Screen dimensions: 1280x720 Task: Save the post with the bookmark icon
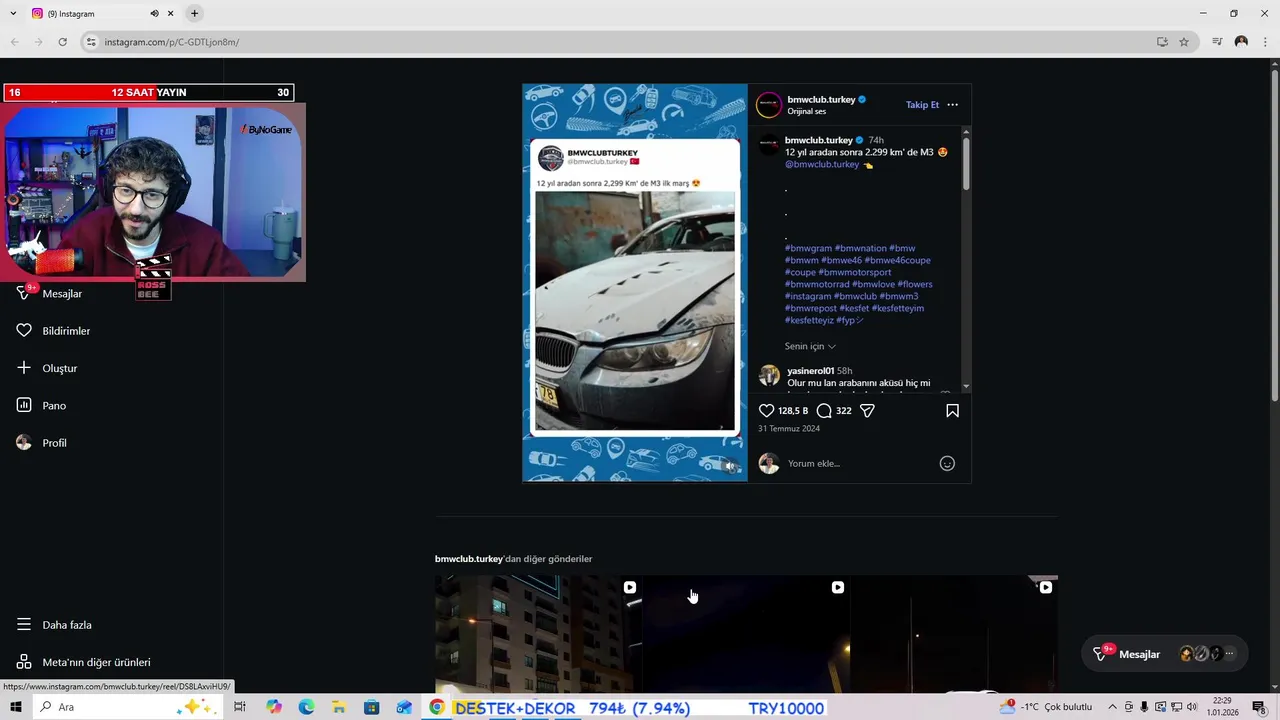point(952,411)
